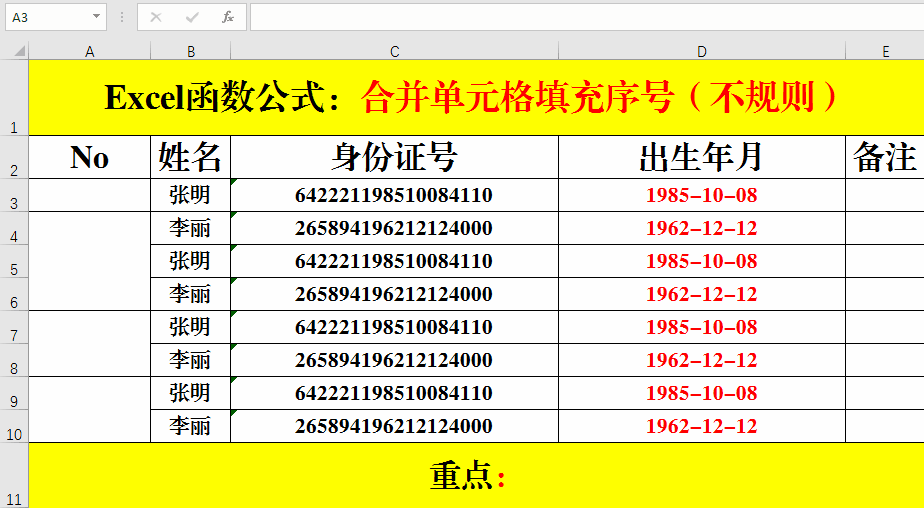
Task: Select merged No cell beside rows 9-10
Action: click(90, 410)
